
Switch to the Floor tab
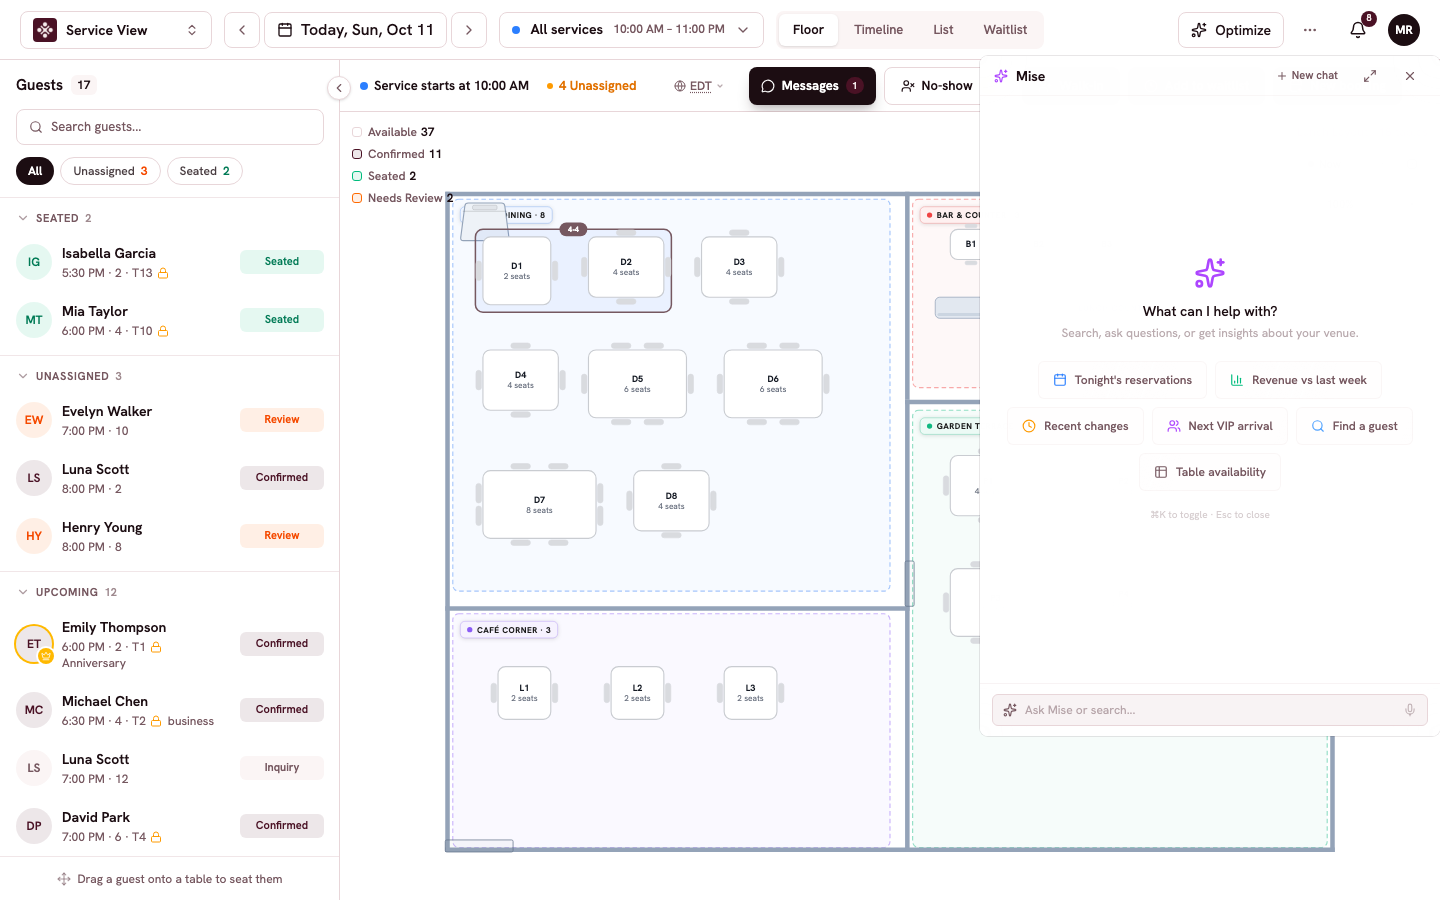pyautogui.click(x=808, y=30)
